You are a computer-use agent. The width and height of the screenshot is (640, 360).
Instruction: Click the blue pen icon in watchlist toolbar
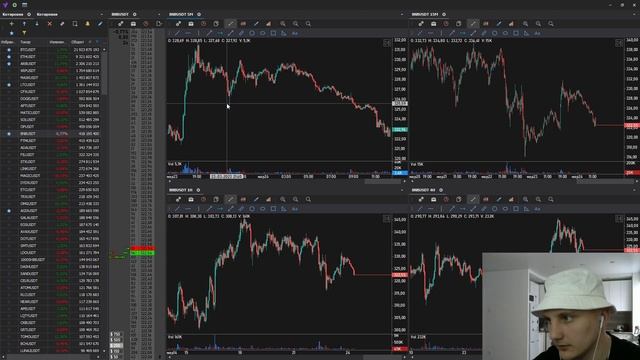pyautogui.click(x=100, y=24)
